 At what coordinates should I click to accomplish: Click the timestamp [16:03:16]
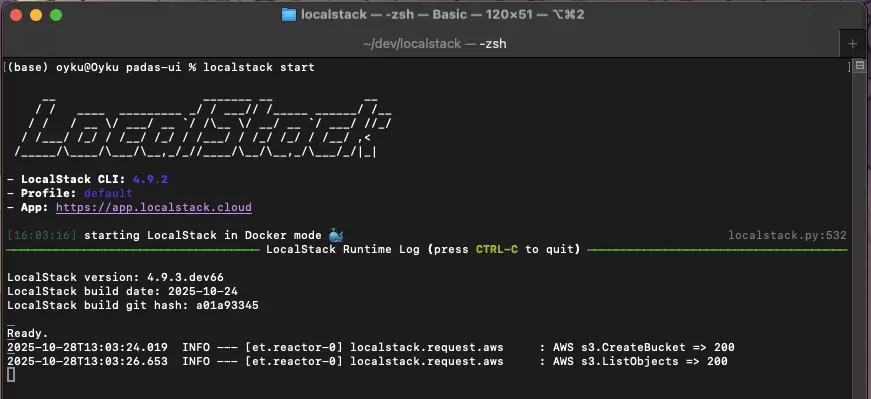42,235
